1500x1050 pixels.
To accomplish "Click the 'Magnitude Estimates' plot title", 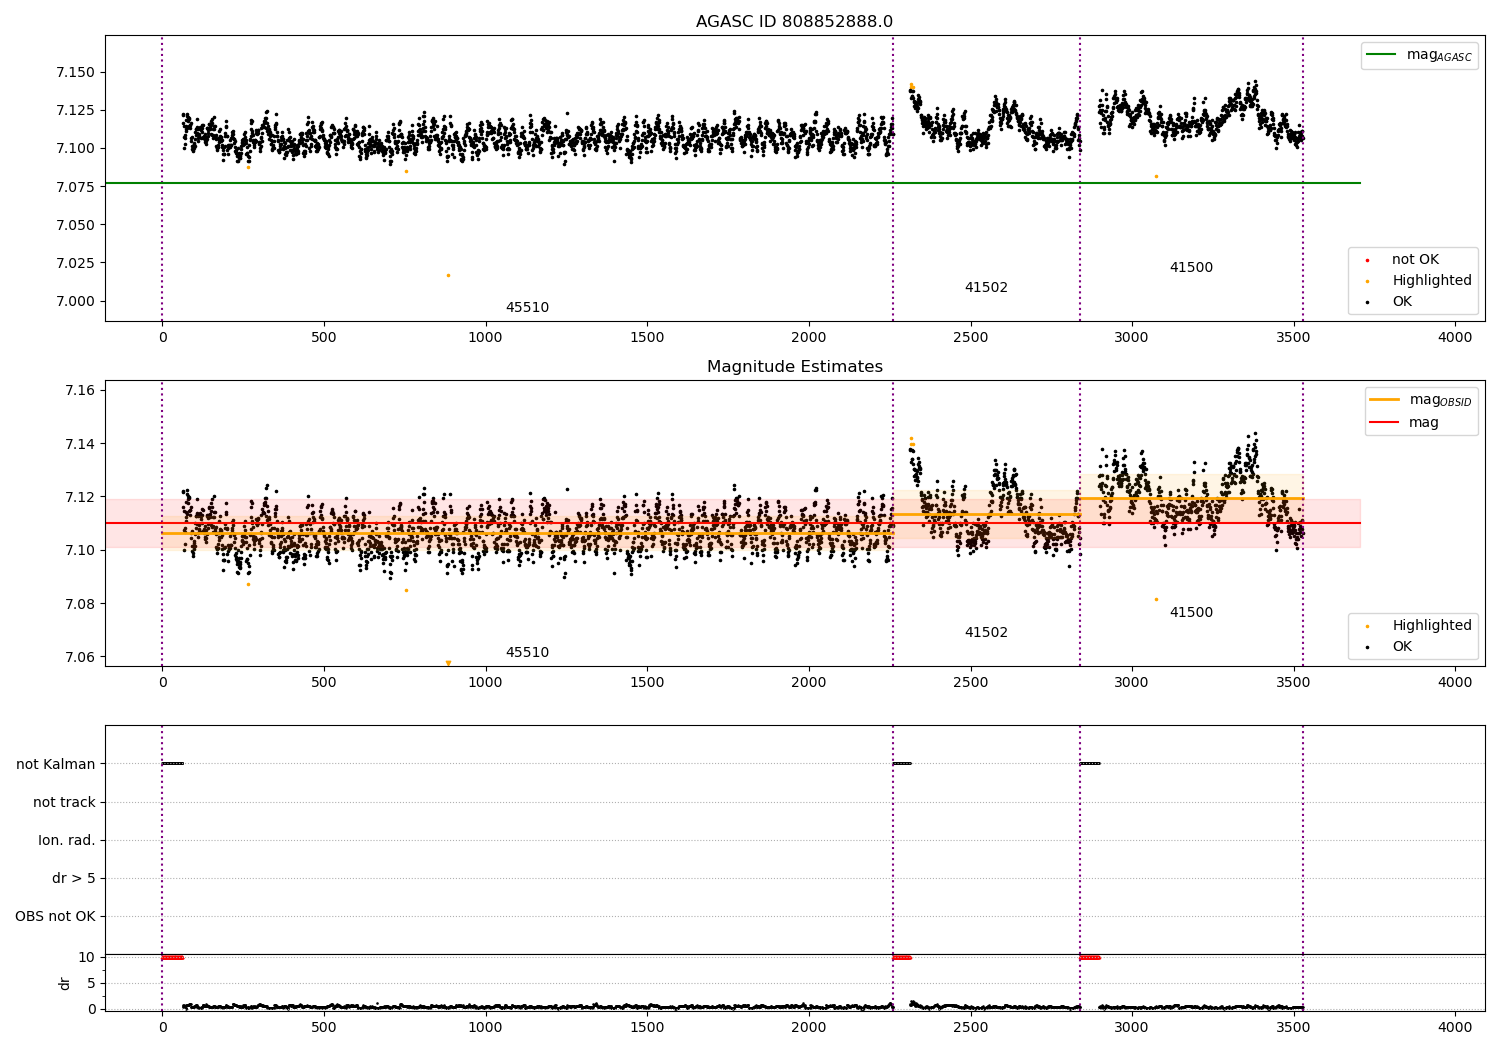I will point(794,367).
